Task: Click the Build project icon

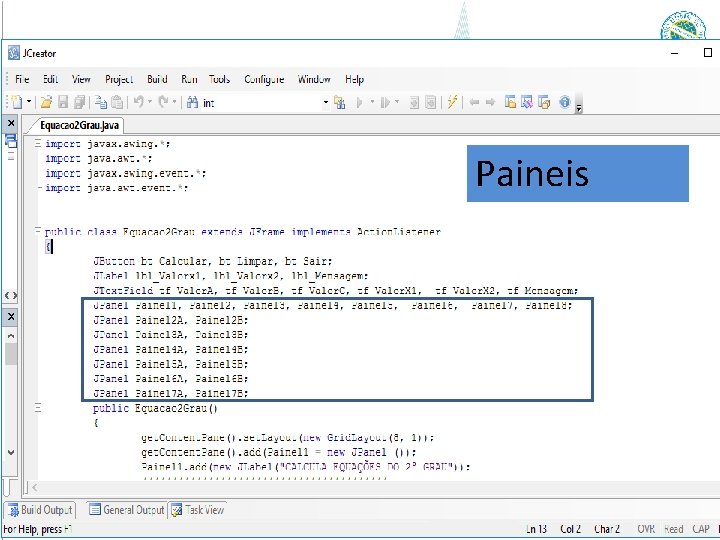Action: click(340, 102)
